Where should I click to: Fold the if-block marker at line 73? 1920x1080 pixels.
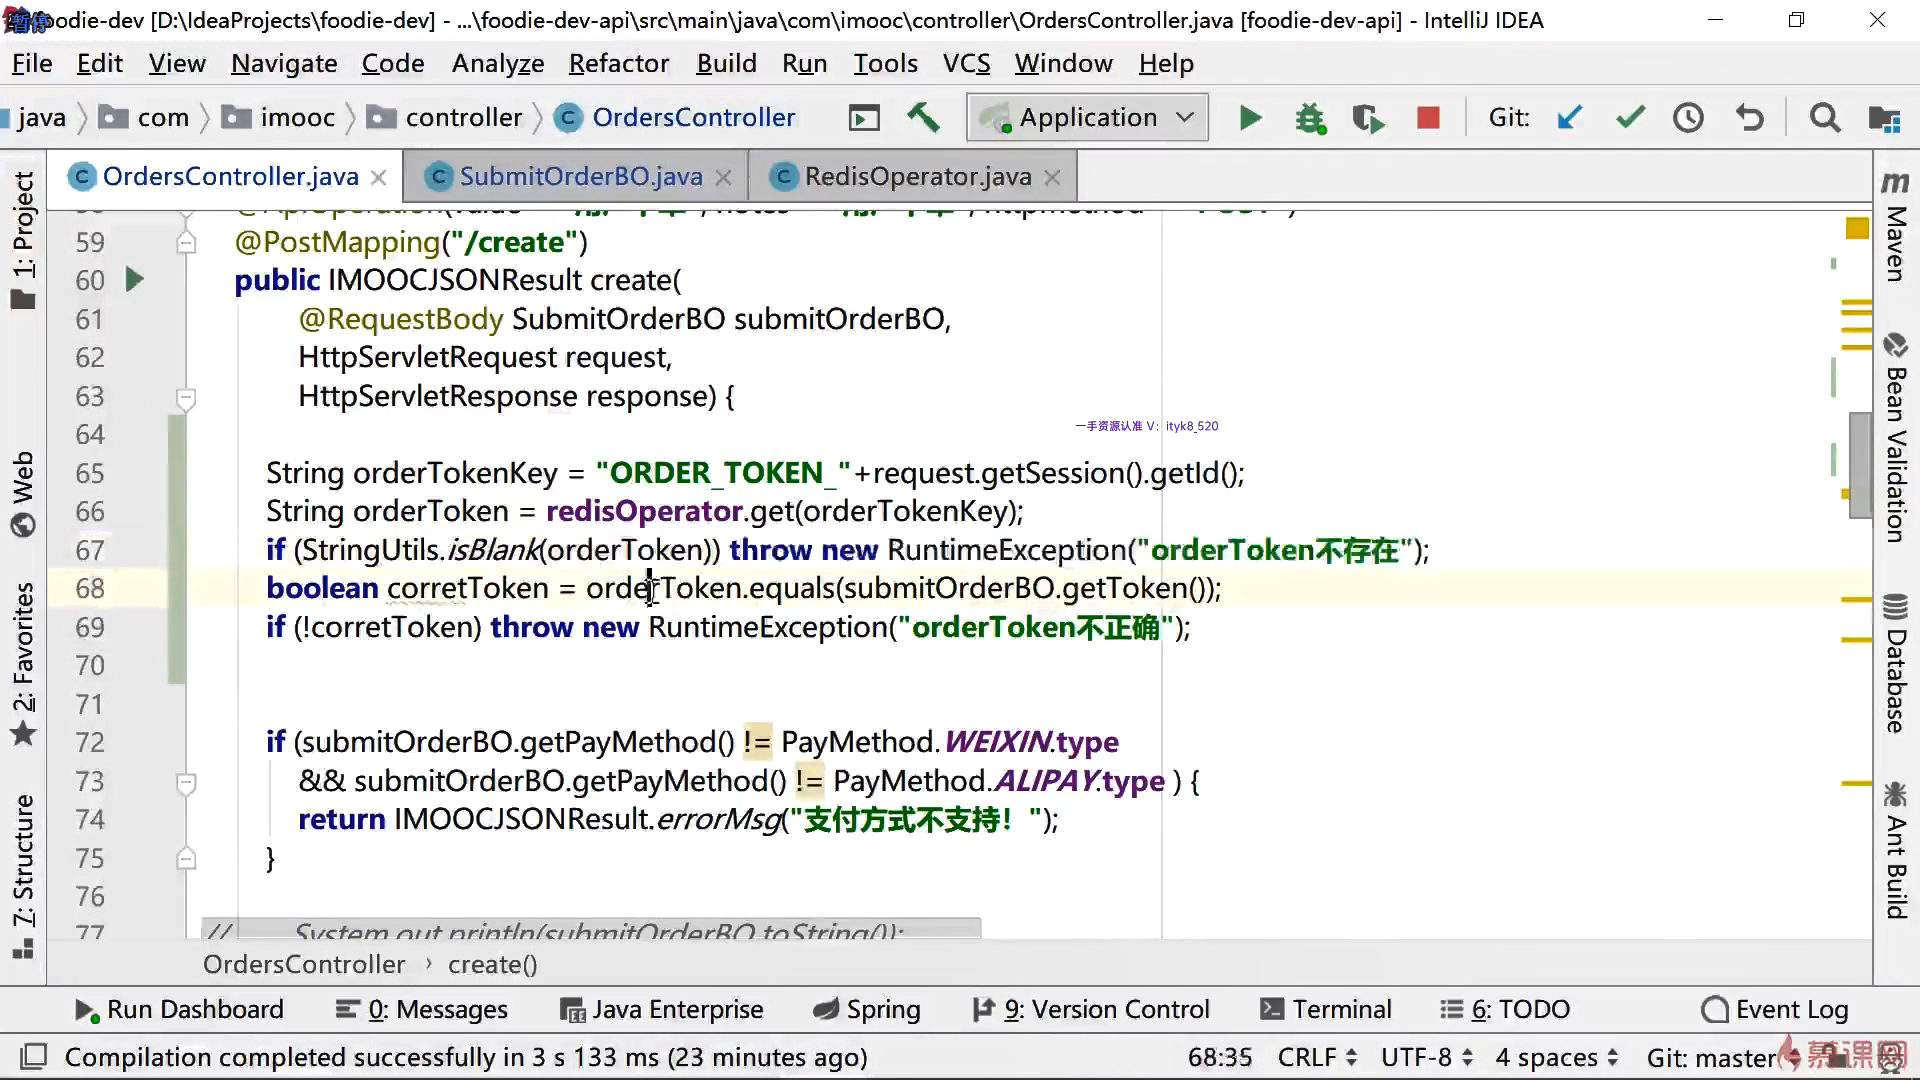186,782
